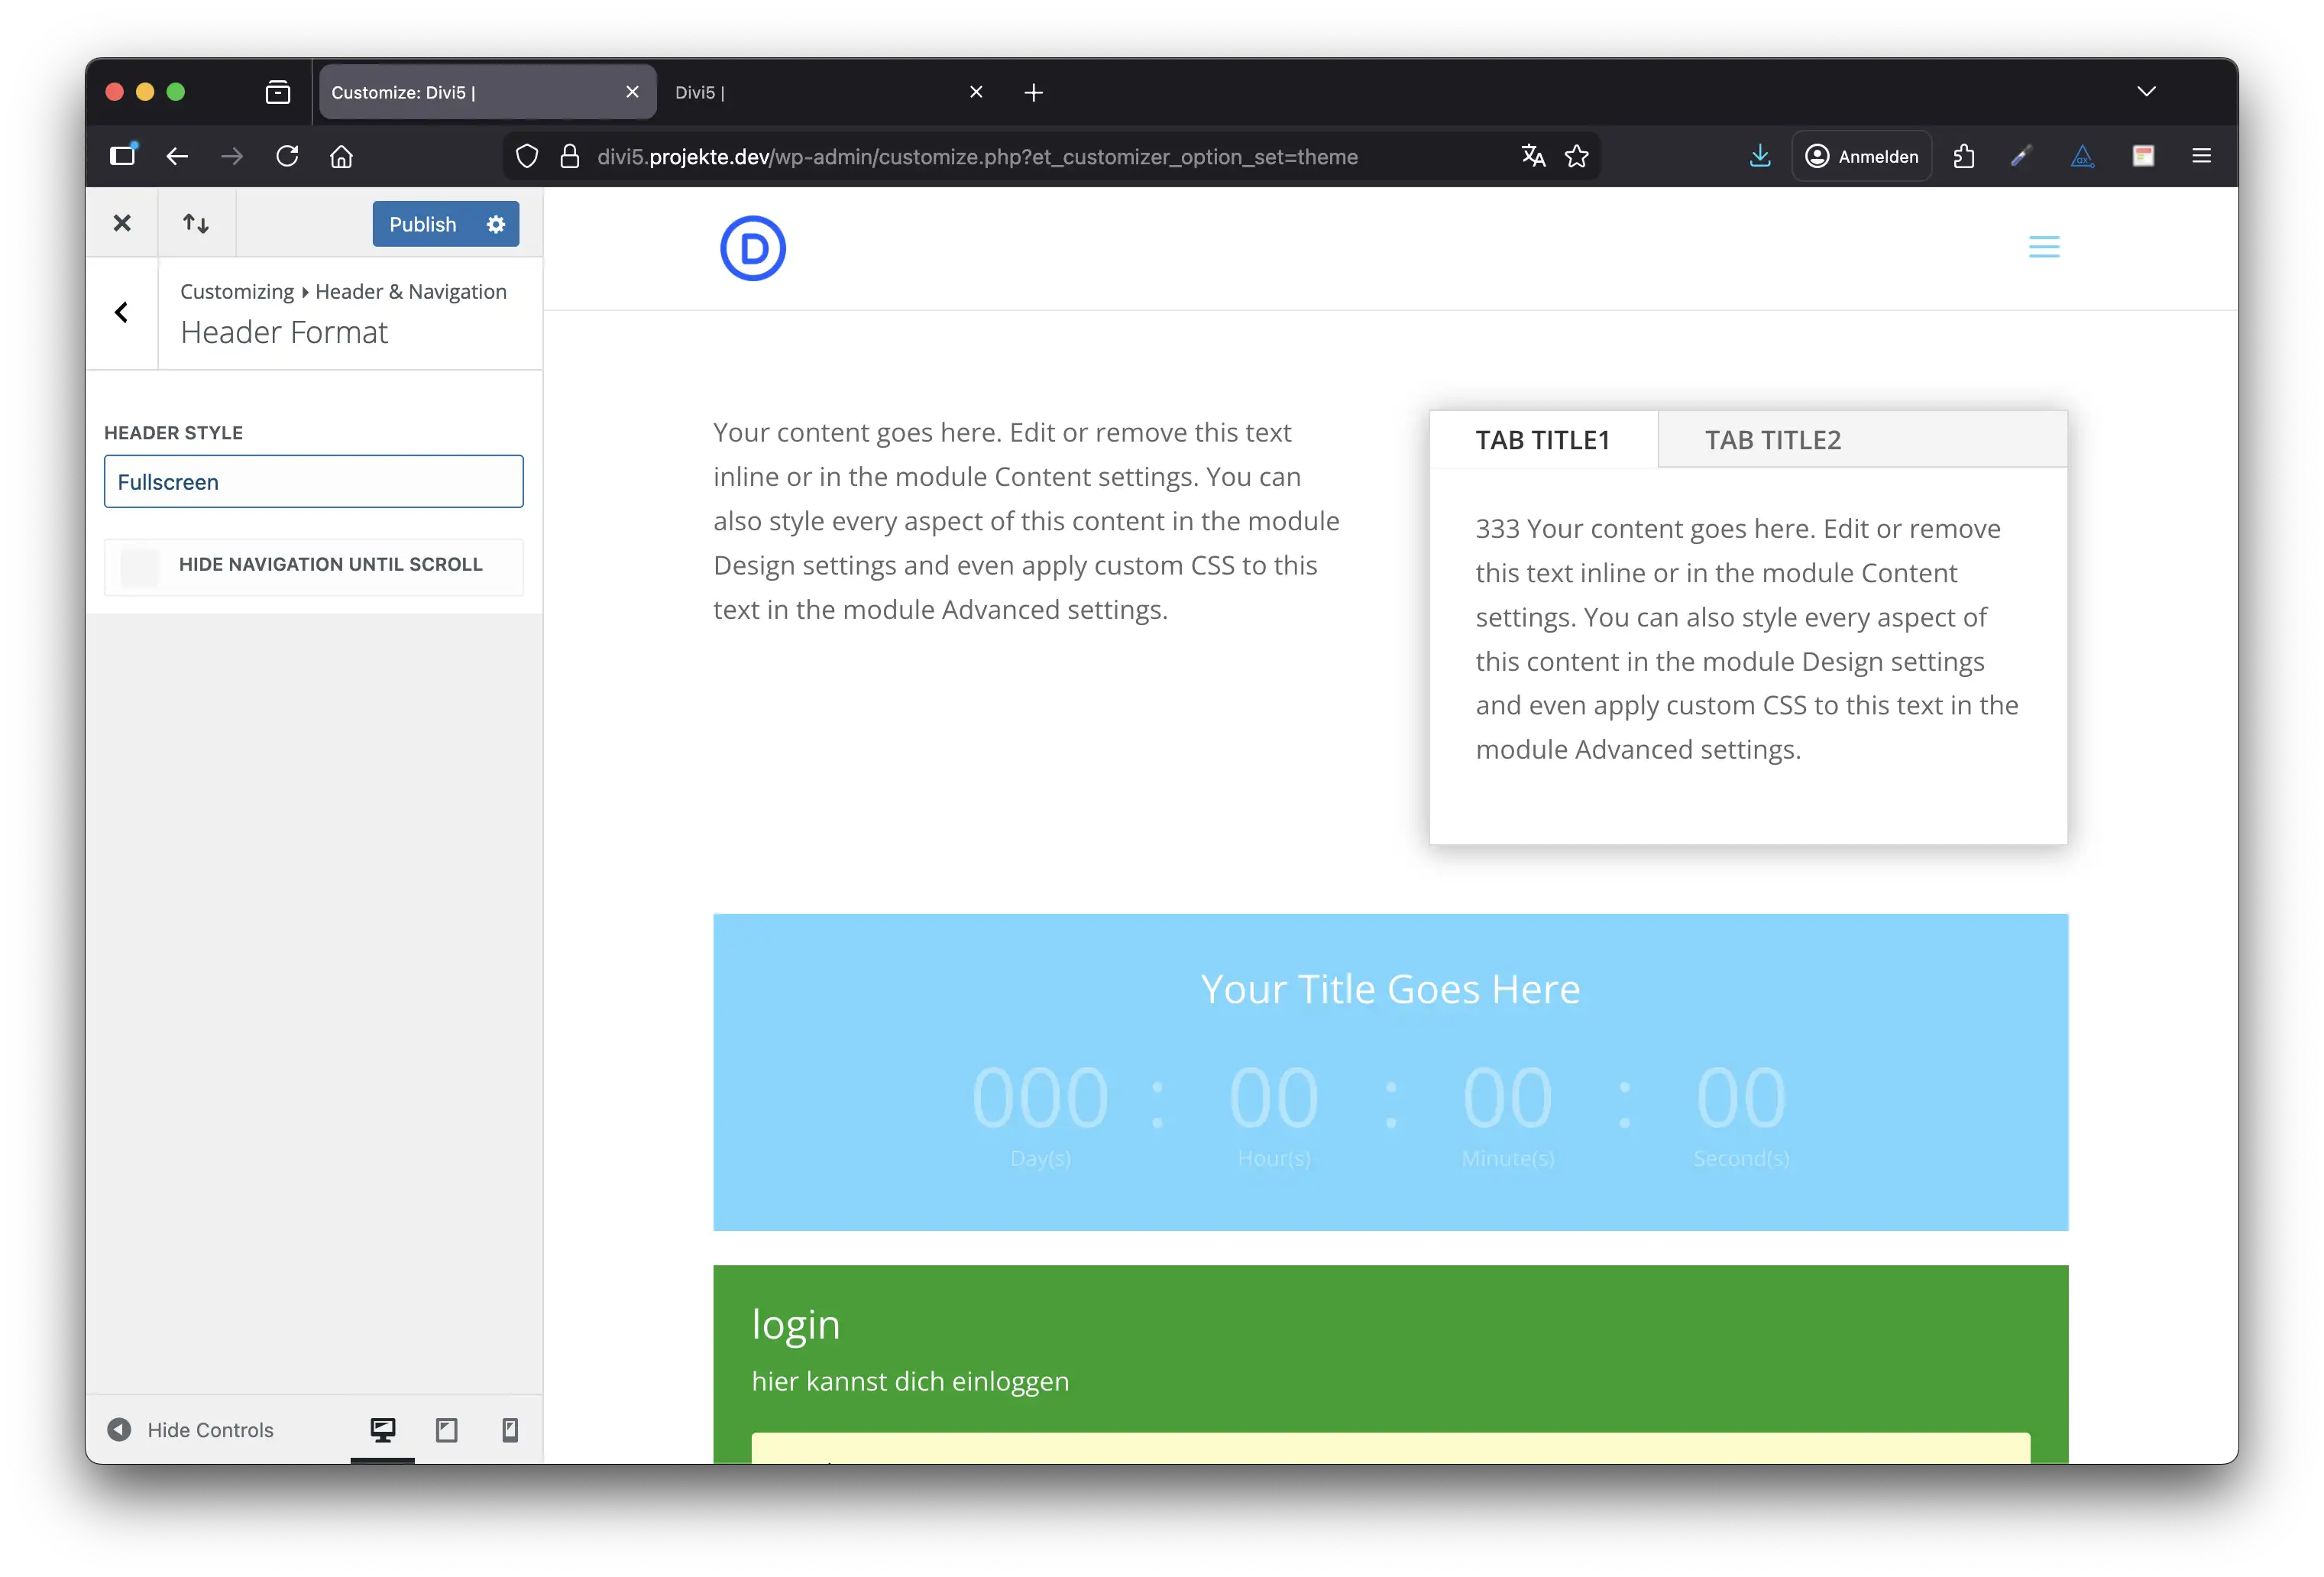Open Firefox application hamburger menu
2324x1577 pixels.
pos(2201,156)
